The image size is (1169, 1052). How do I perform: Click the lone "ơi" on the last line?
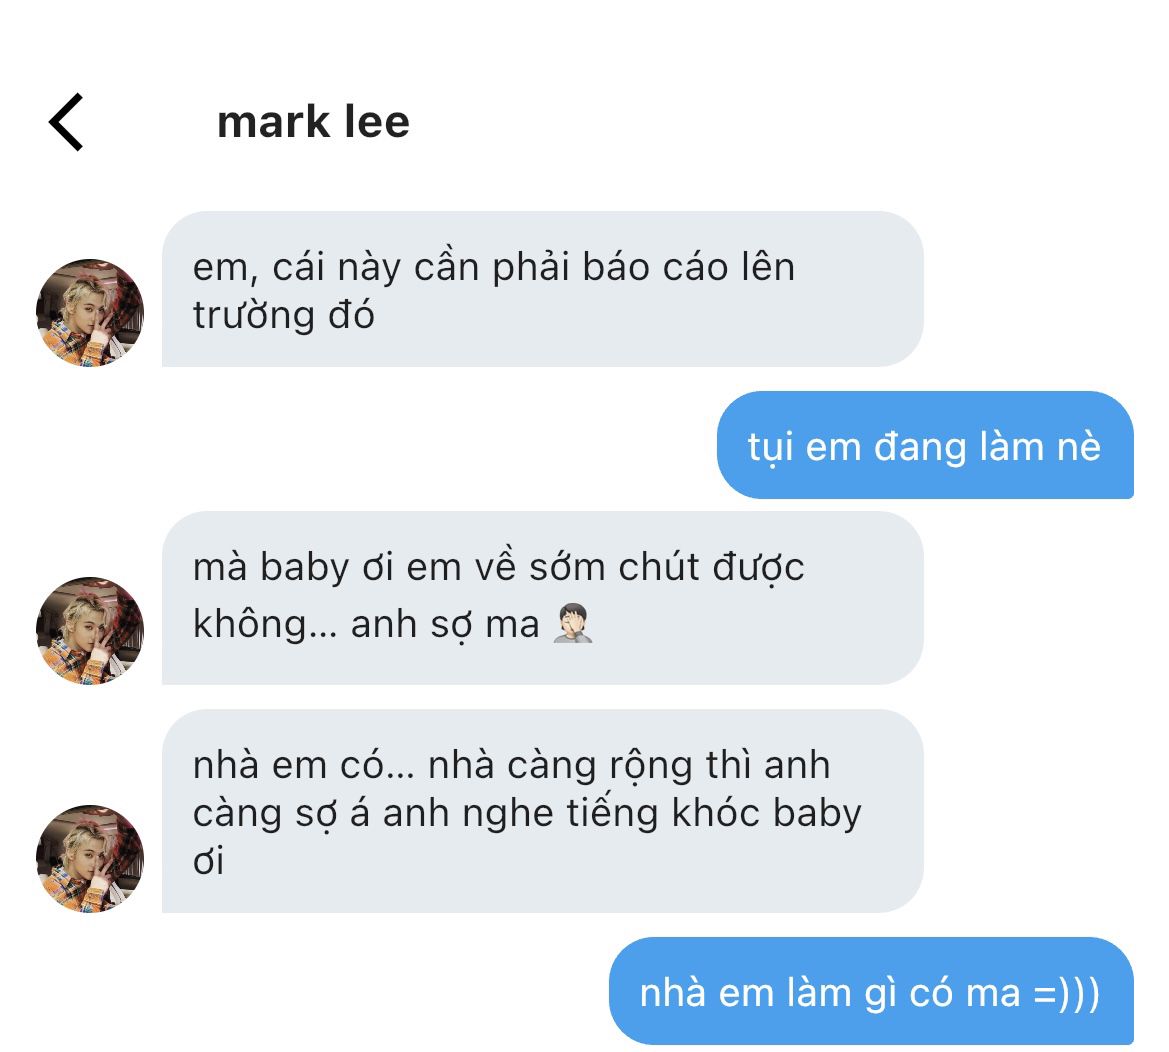point(208,861)
